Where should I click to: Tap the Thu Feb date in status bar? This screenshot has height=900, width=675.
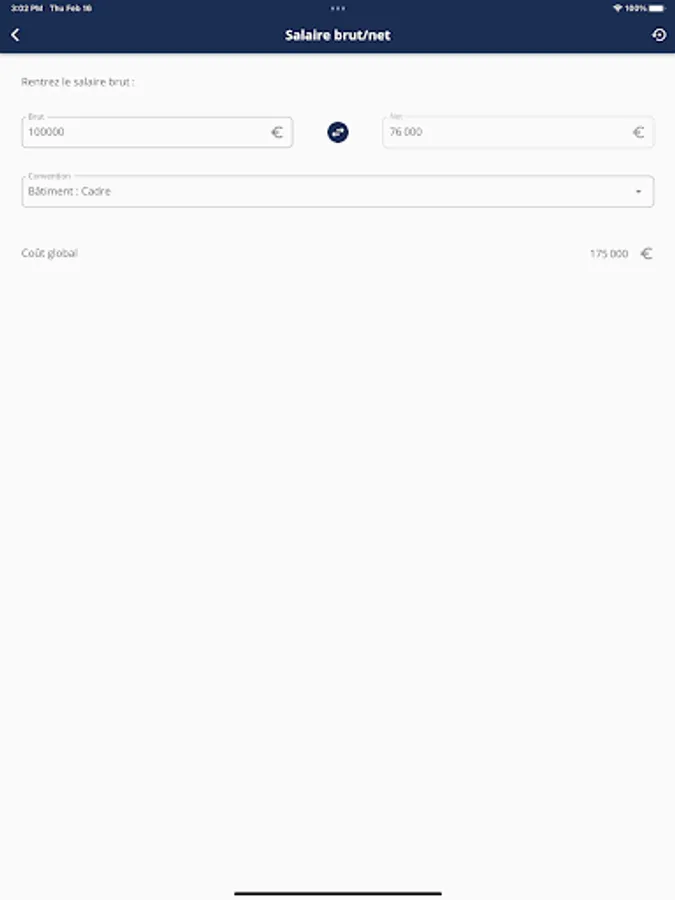(71, 8)
